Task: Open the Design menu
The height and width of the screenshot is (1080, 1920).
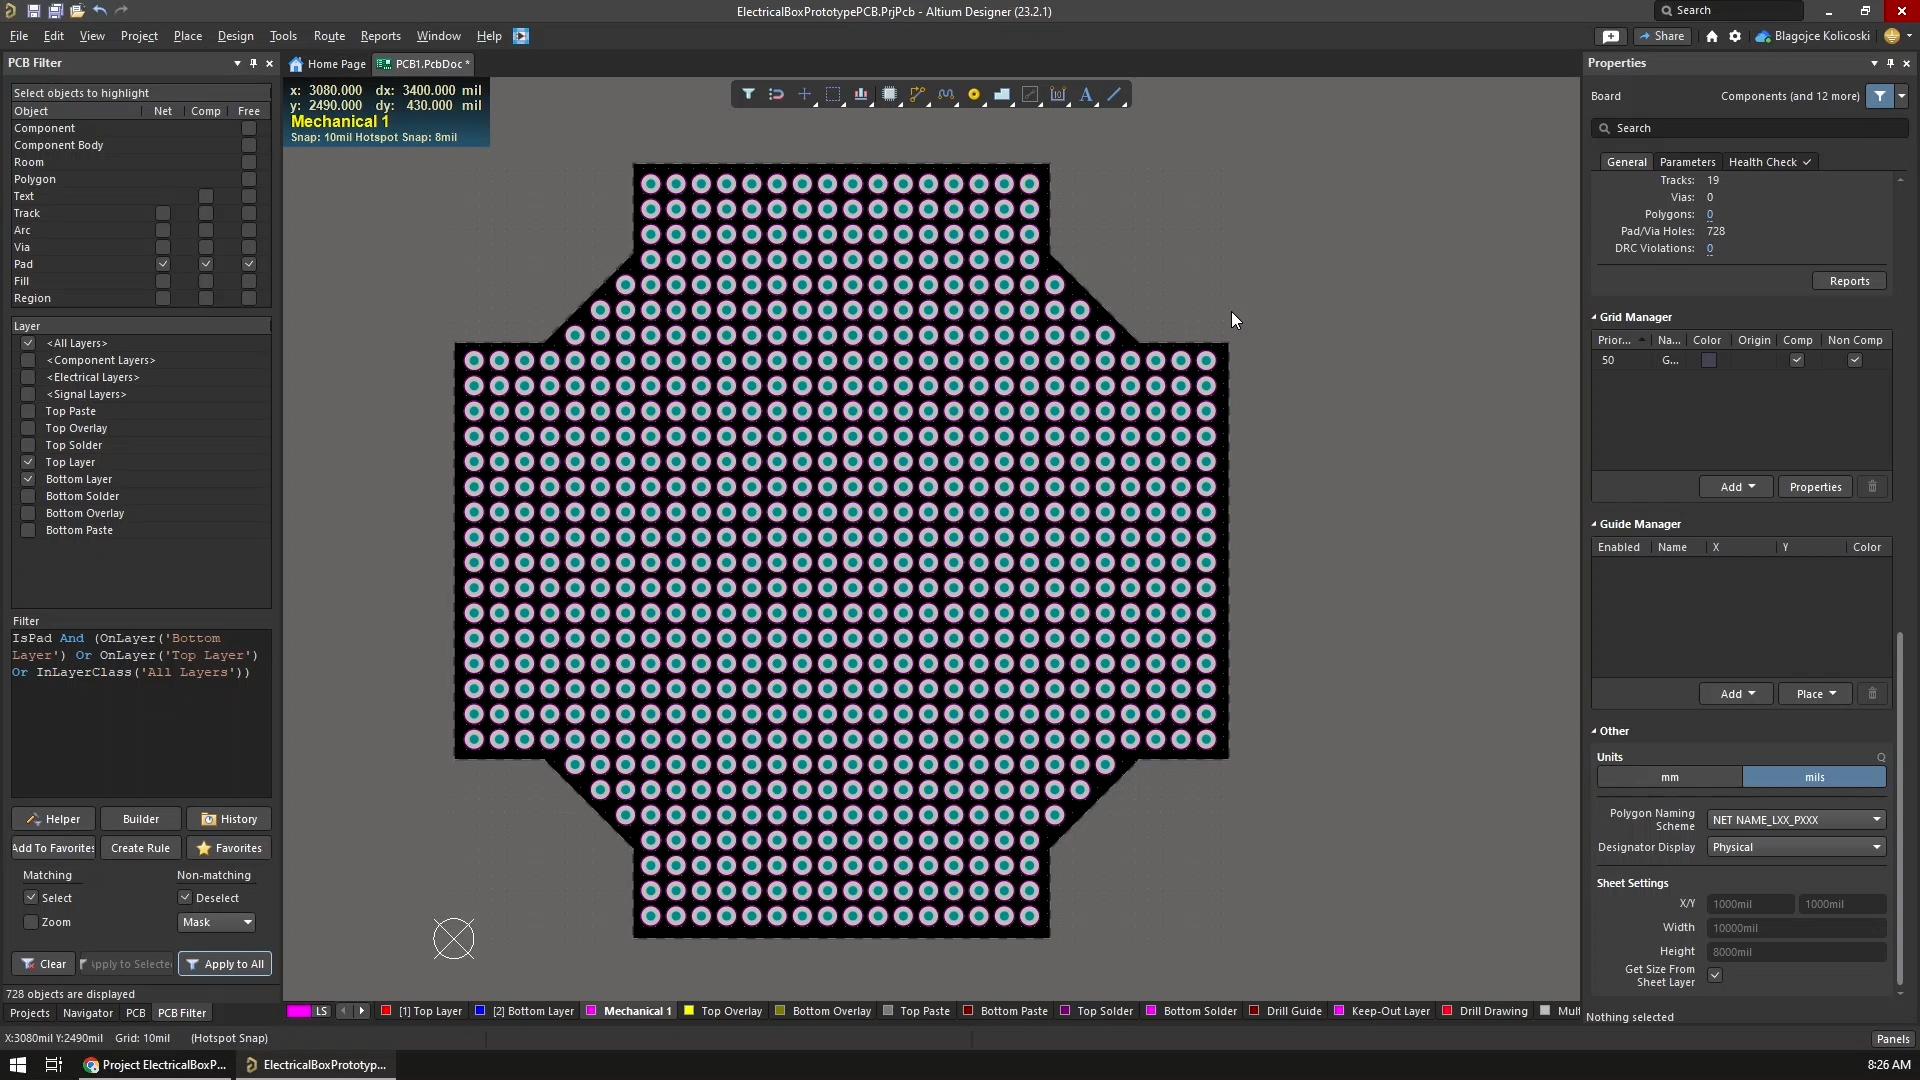Action: [x=235, y=36]
